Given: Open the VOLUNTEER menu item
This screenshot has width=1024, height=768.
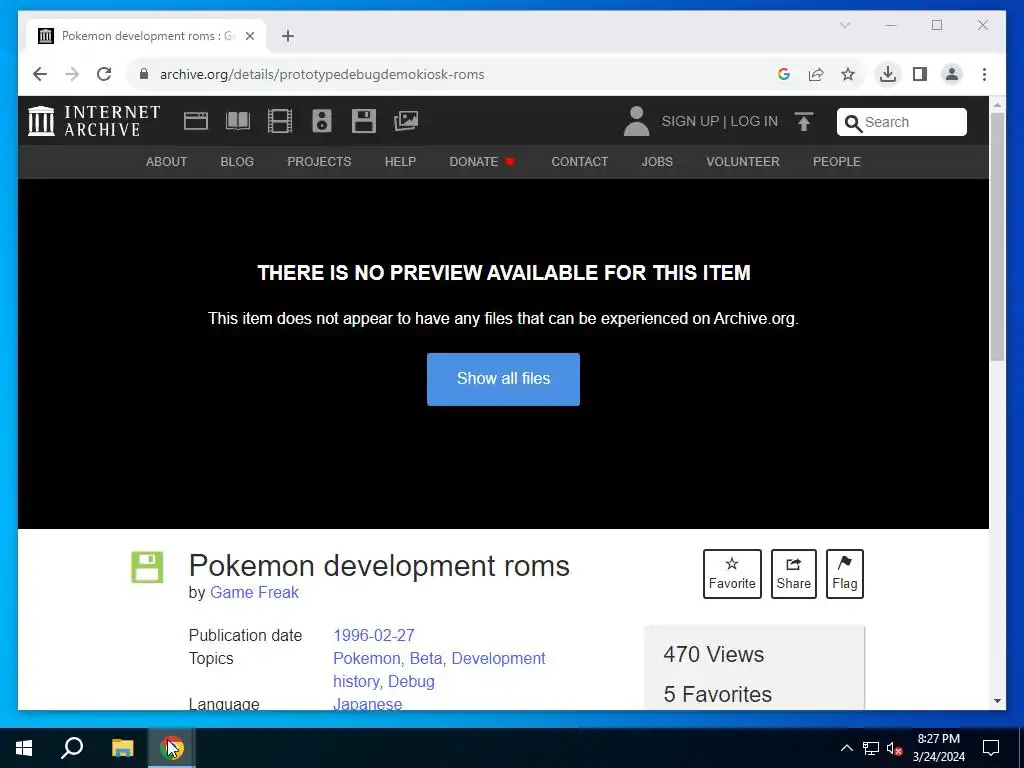Looking at the screenshot, I should coord(743,162).
